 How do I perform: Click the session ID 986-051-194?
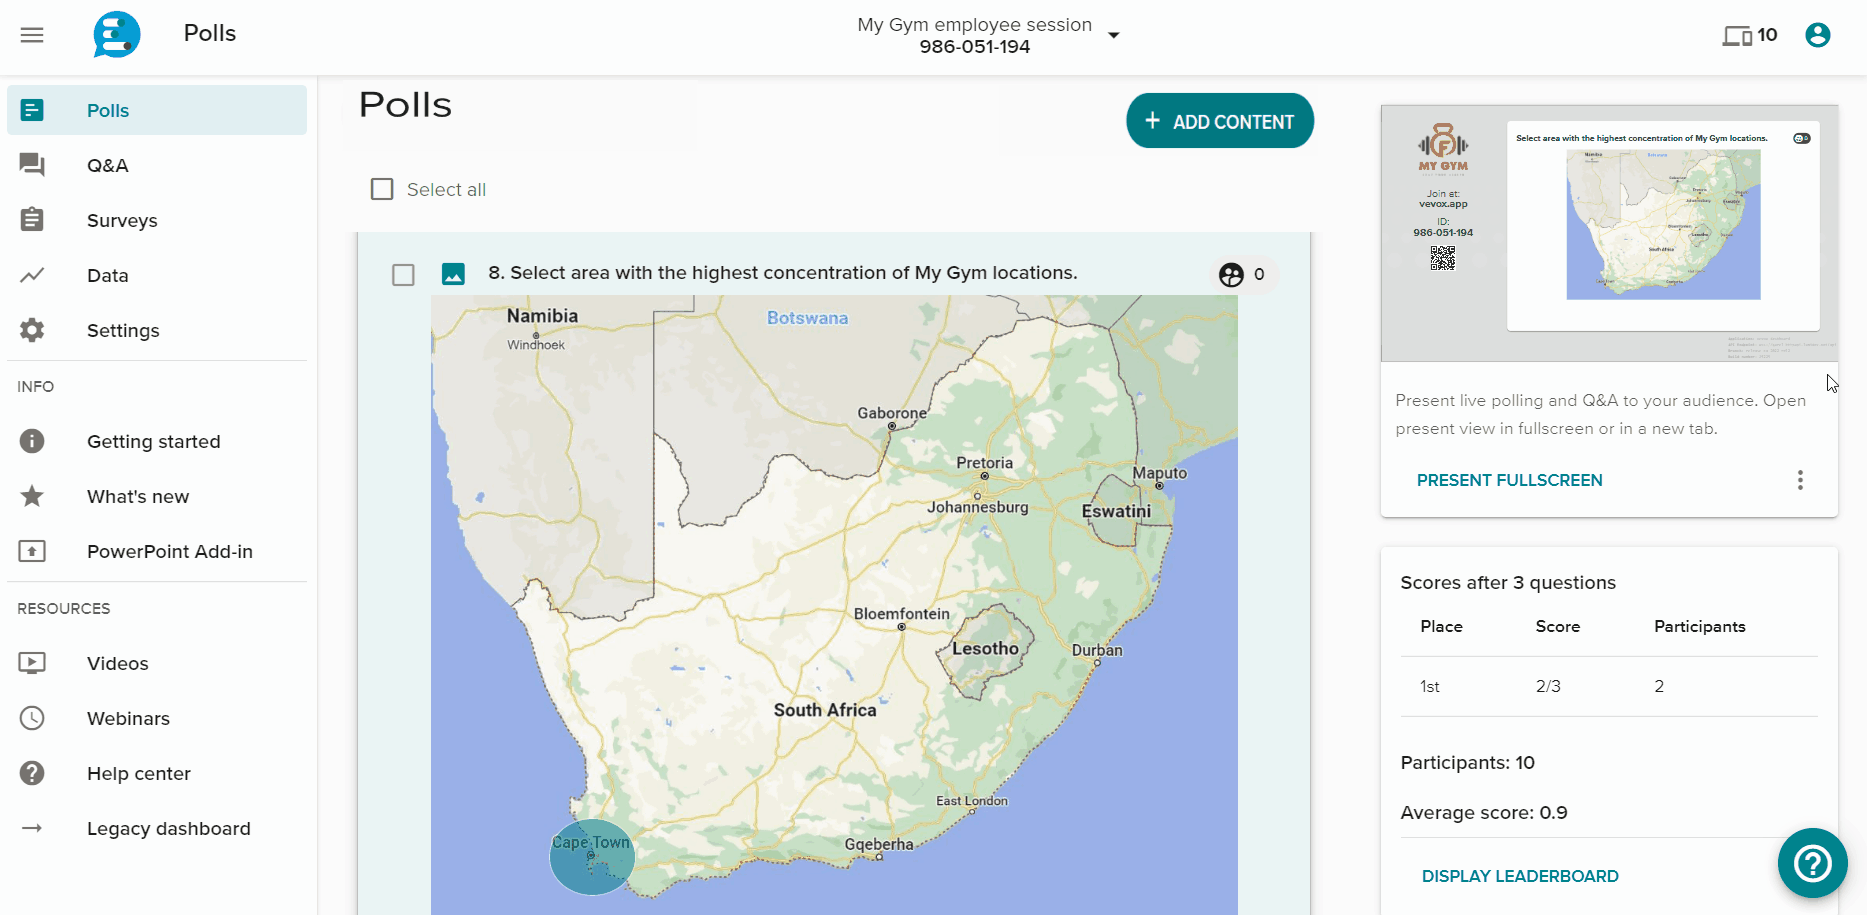tap(974, 47)
